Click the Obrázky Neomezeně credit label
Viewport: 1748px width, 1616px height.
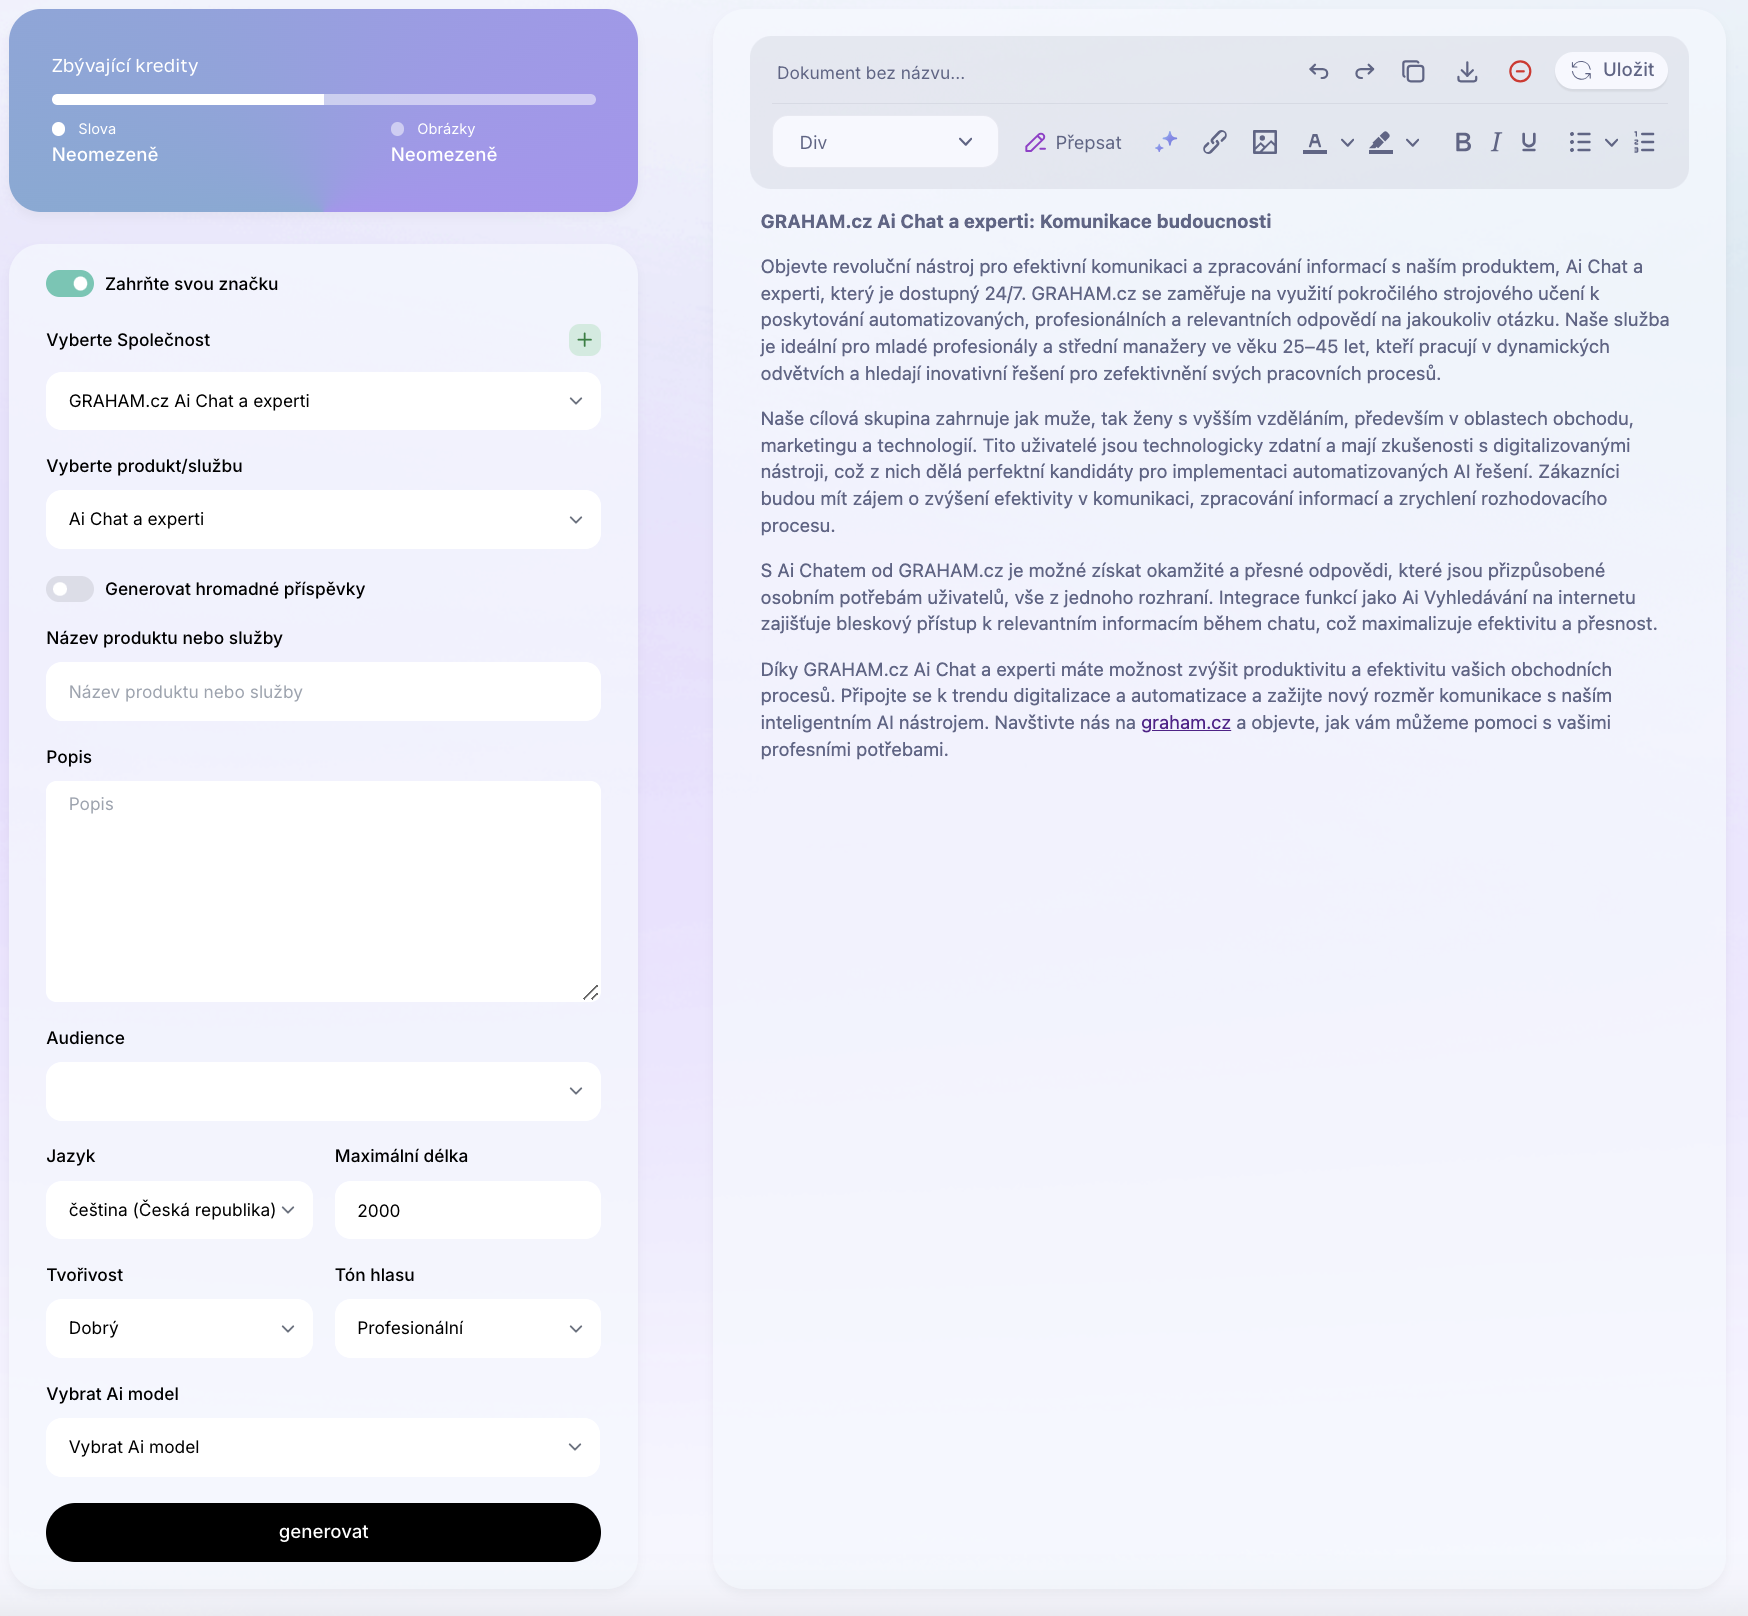pos(444,142)
